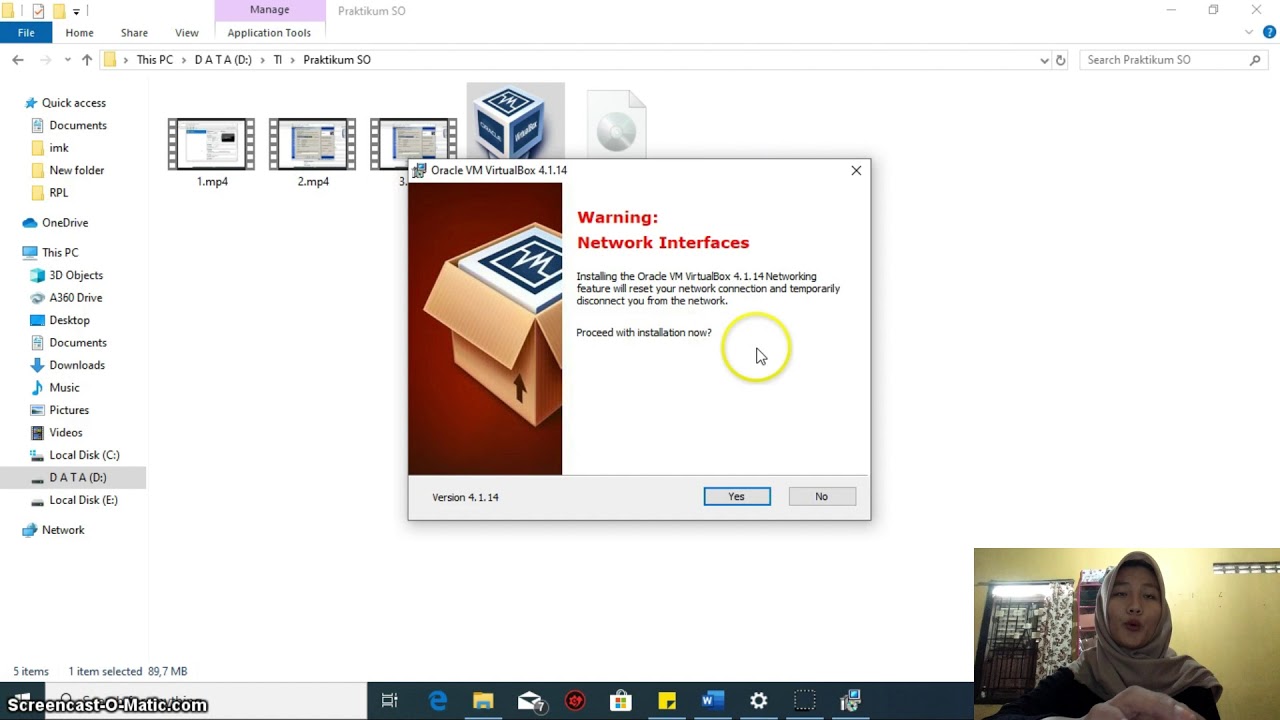
Task: Open File Explorer taskbar icon
Action: (x=483, y=701)
